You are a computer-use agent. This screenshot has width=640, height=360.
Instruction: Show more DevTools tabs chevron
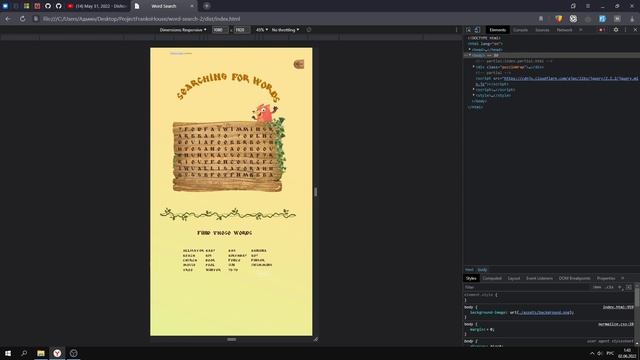[x=581, y=30]
